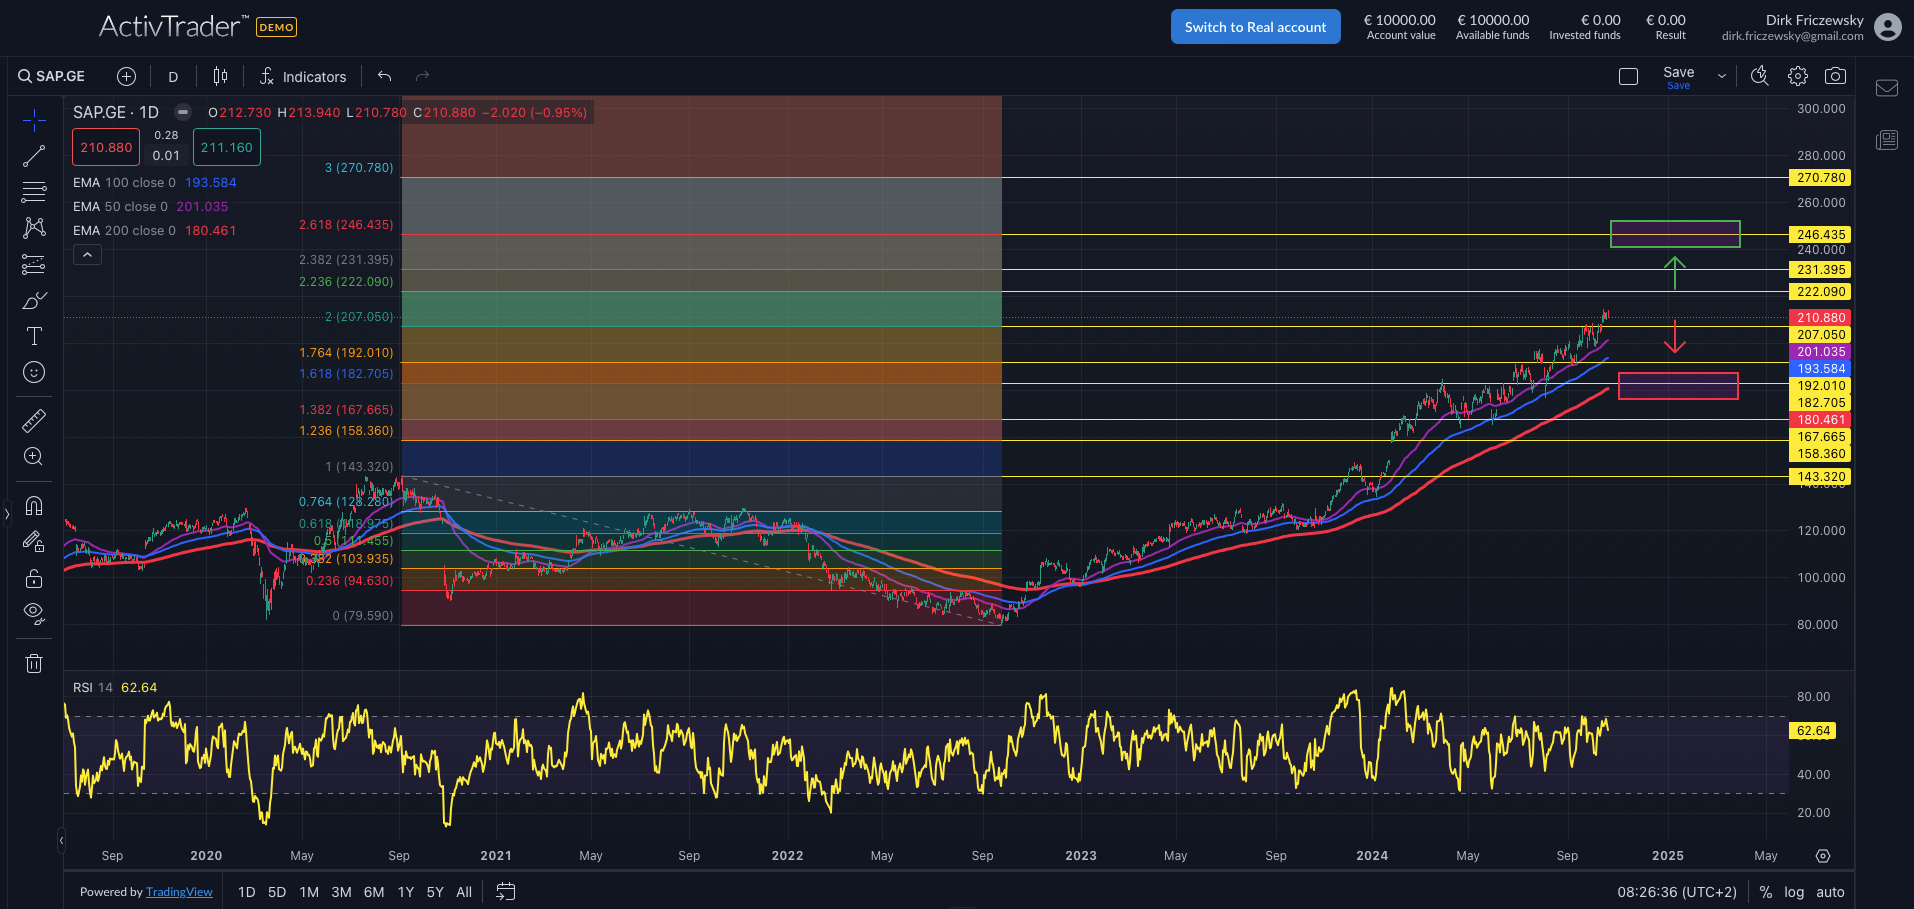Viewport: 1914px width, 909px height.
Task: Toggle log scale on price axis
Action: click(x=1794, y=892)
